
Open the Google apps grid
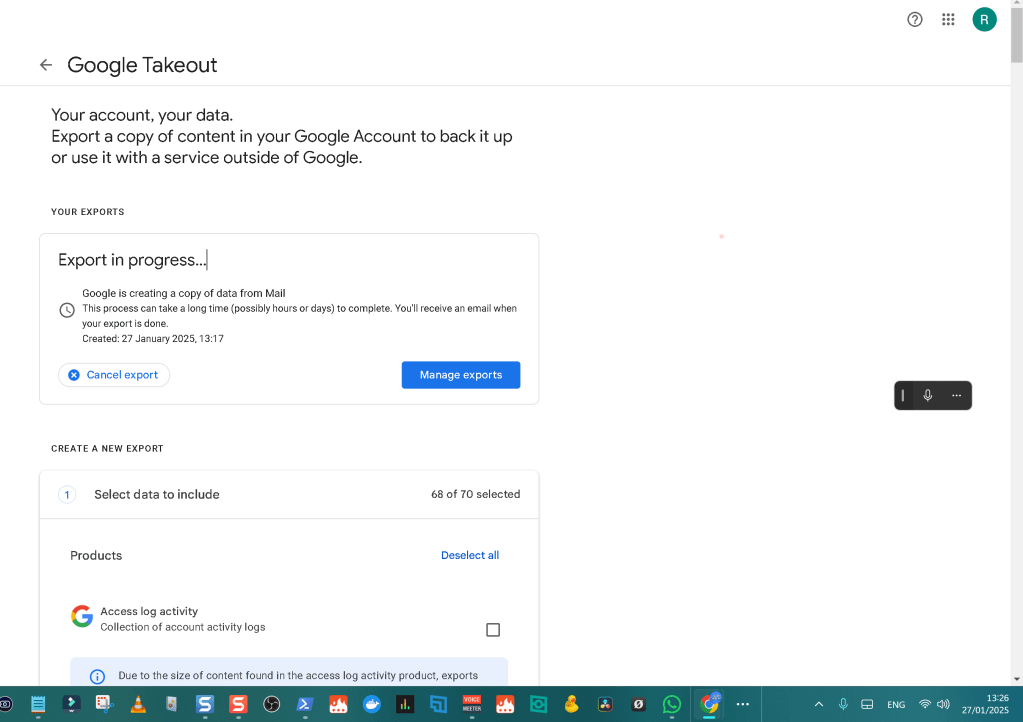coord(948,20)
